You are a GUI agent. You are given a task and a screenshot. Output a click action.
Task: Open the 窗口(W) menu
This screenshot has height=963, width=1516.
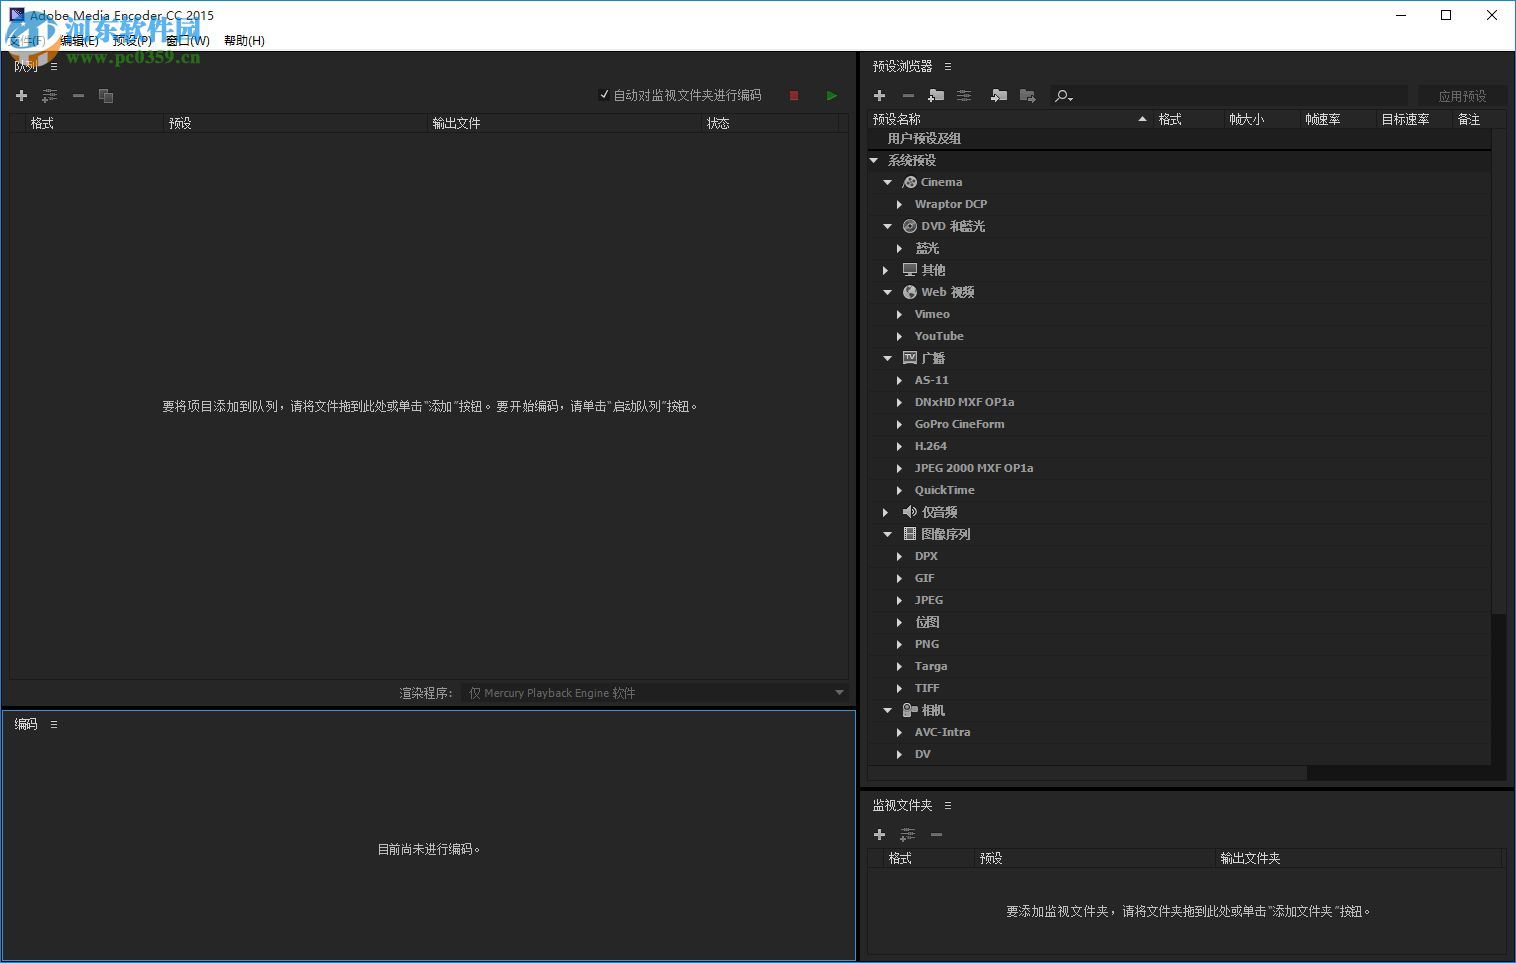click(186, 41)
